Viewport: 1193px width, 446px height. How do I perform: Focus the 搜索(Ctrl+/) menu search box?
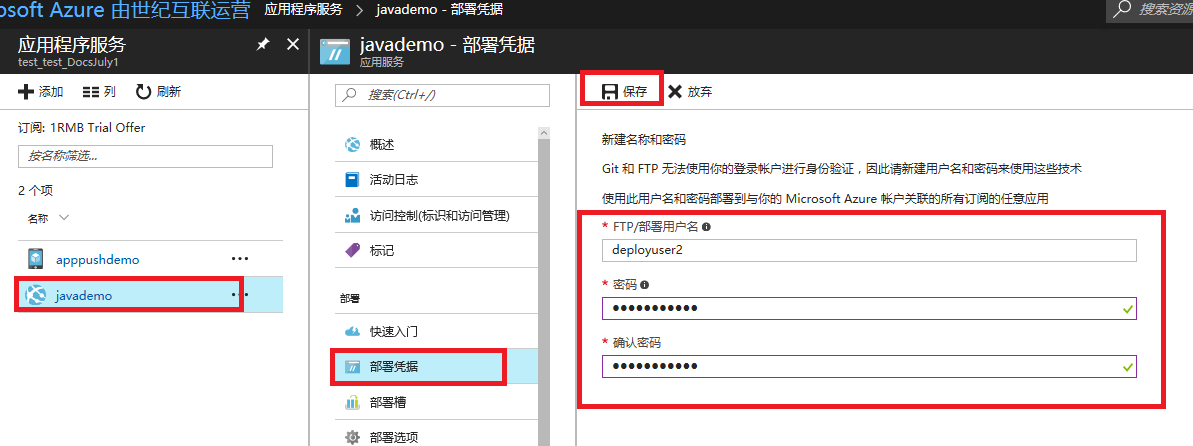coord(442,95)
